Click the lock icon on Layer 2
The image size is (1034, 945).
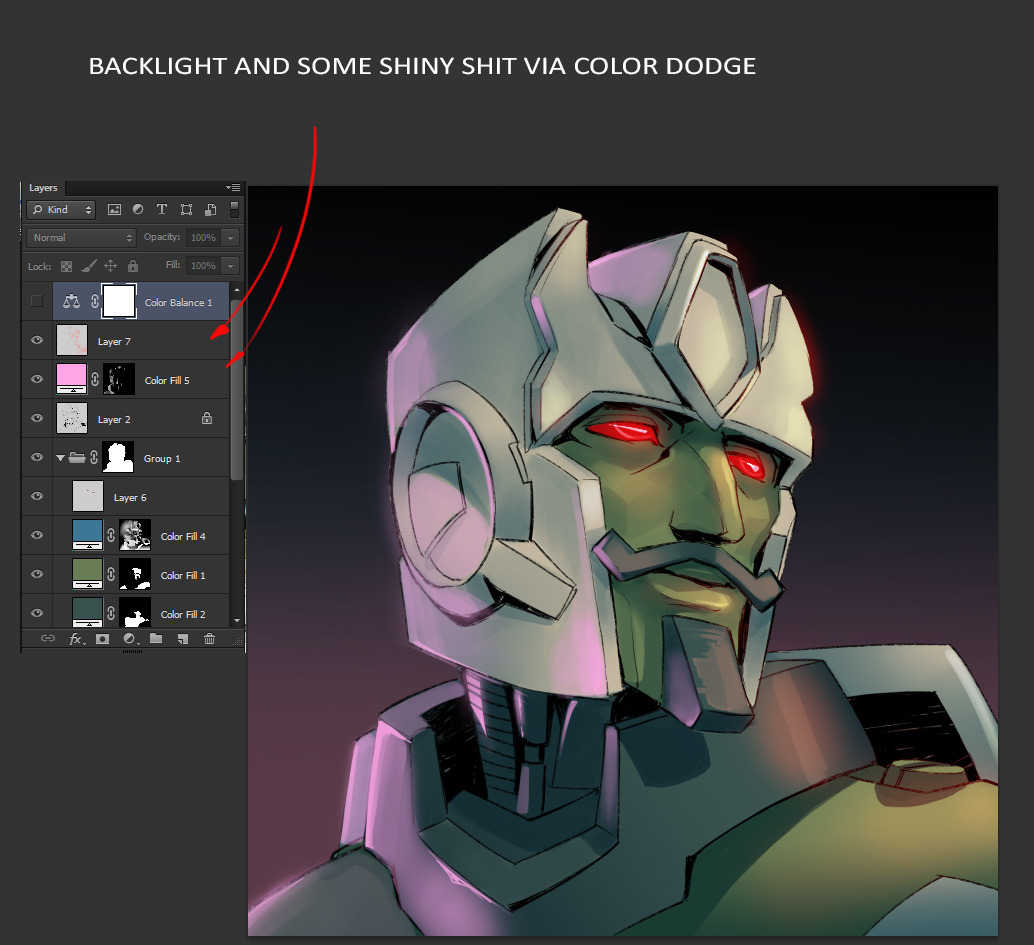coord(207,418)
